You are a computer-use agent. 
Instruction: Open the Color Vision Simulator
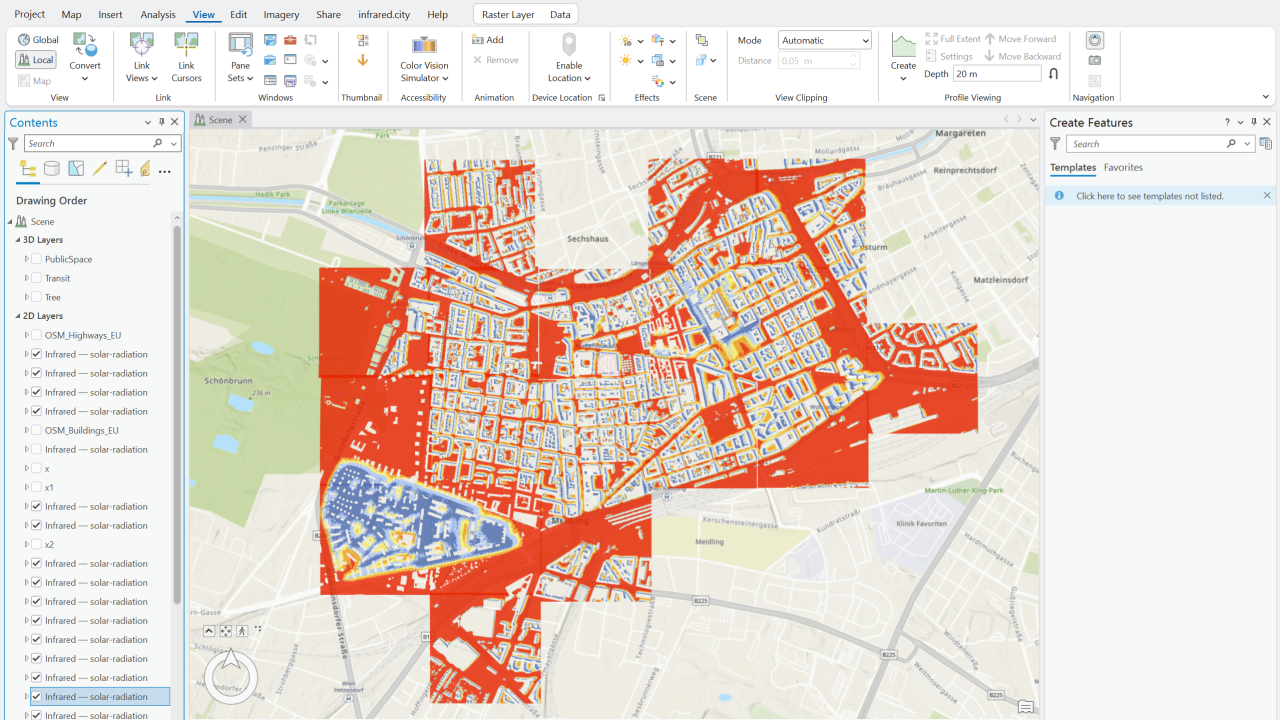(x=424, y=57)
